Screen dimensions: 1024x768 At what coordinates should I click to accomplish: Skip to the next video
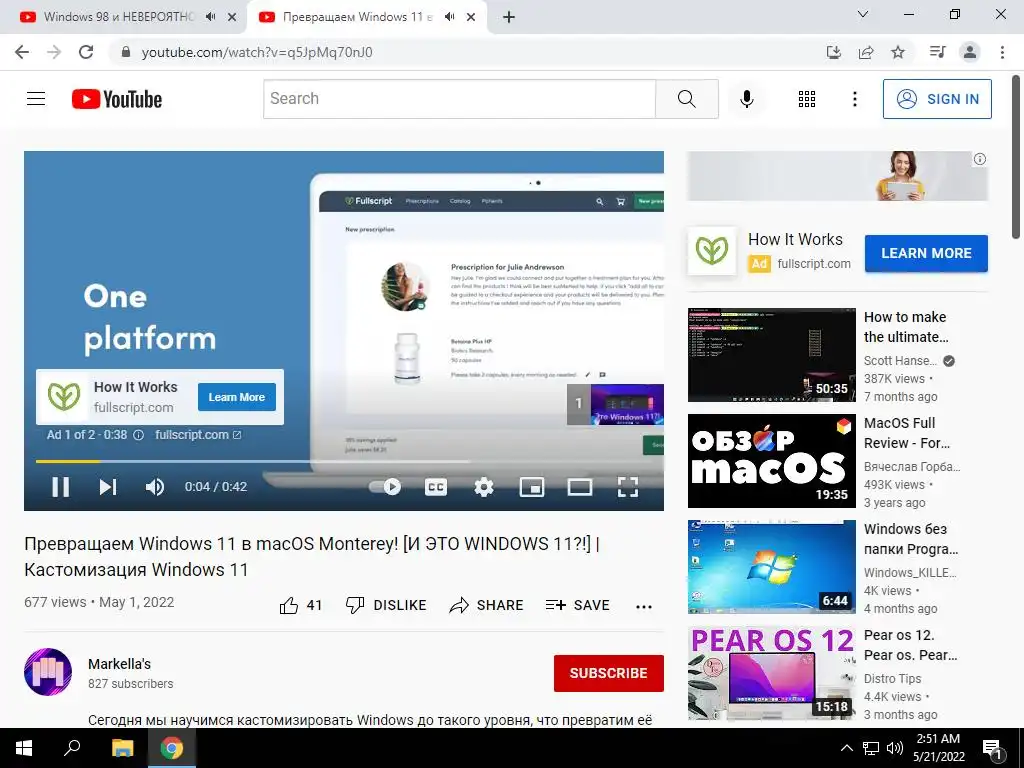click(x=108, y=487)
